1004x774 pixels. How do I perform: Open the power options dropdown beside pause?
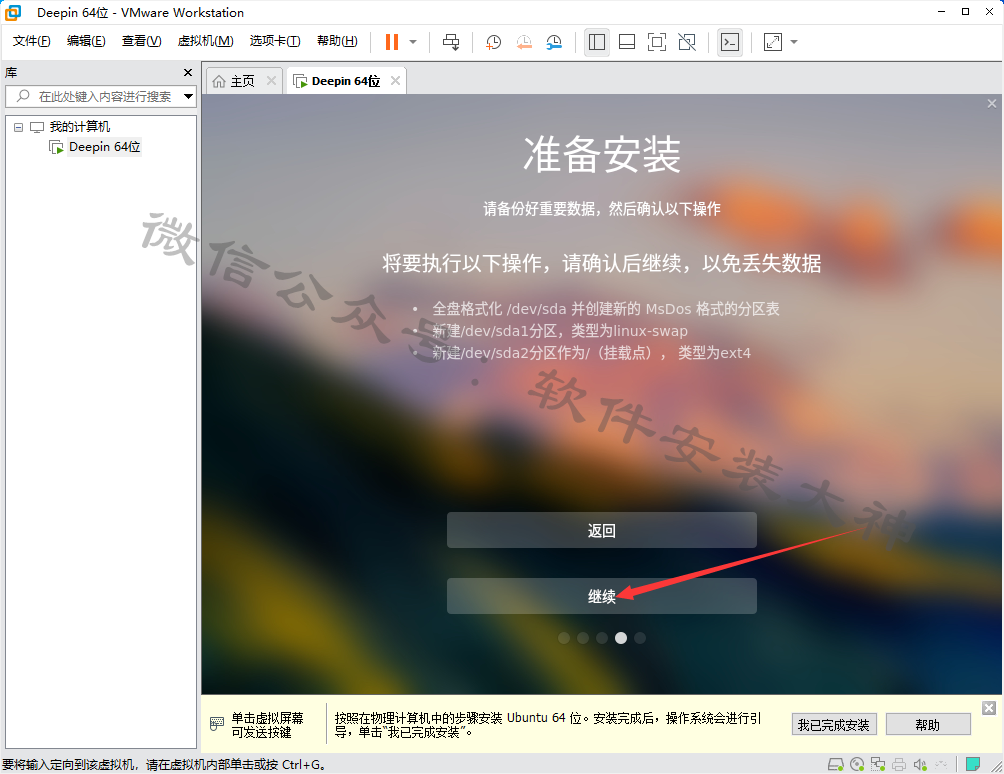413,42
